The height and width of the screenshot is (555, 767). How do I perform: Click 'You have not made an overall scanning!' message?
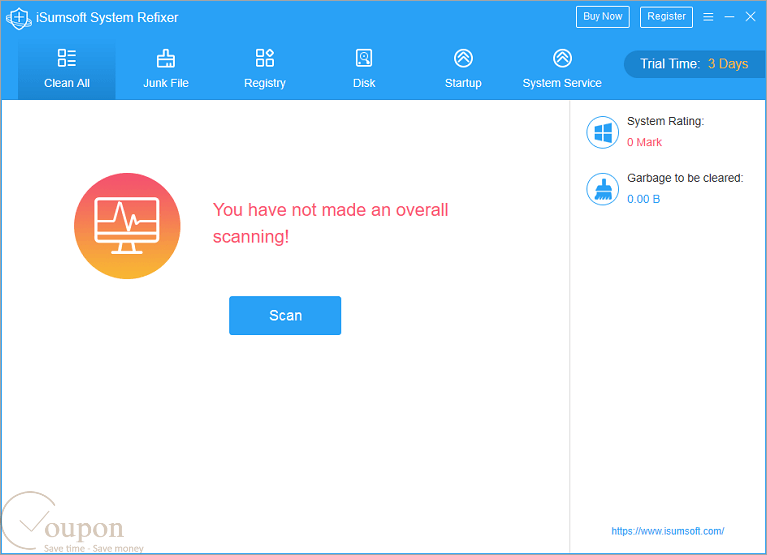(x=330, y=223)
